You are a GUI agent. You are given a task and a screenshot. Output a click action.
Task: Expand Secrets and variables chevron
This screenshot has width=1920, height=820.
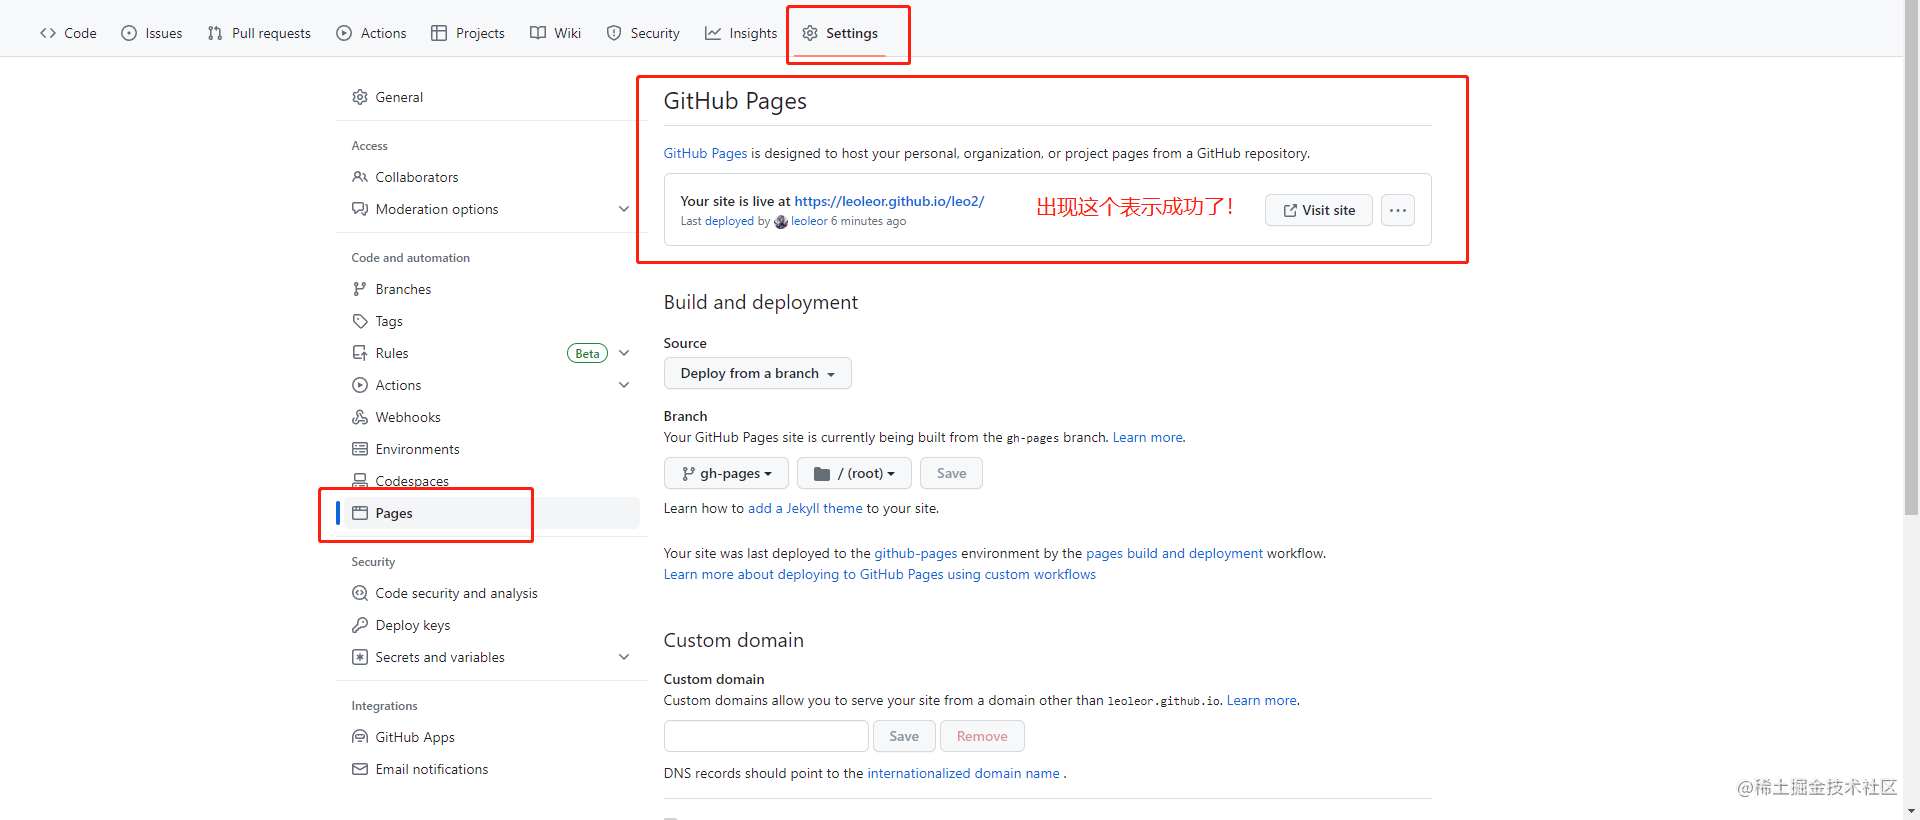624,657
